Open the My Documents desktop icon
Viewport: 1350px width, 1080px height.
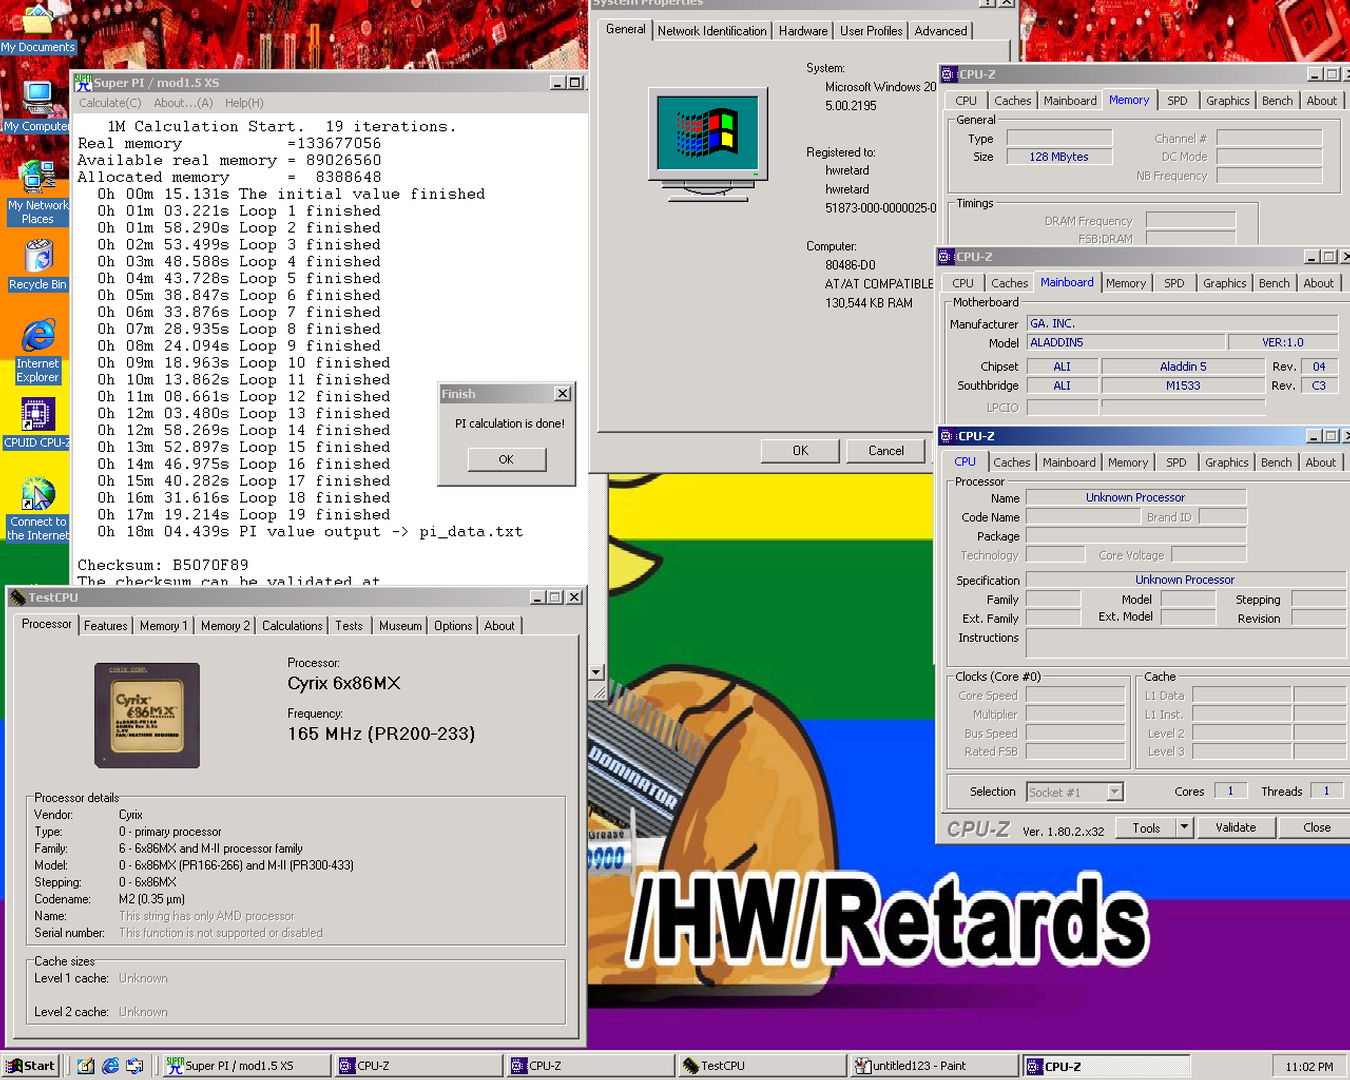tap(37, 29)
